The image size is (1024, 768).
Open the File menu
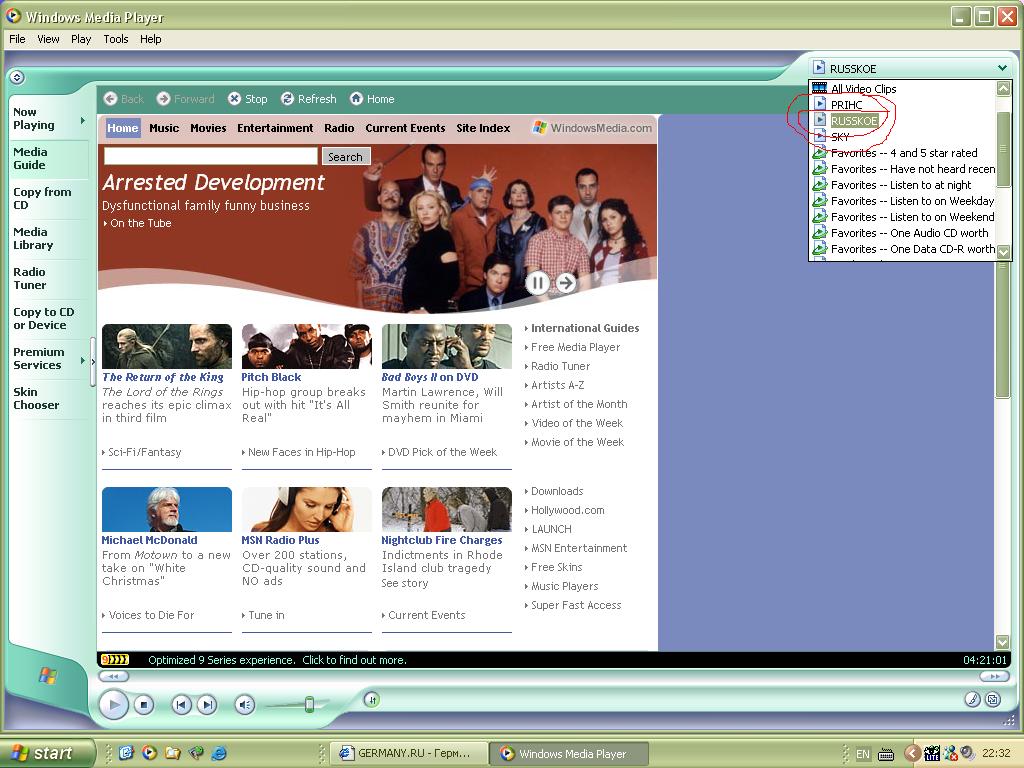point(17,39)
